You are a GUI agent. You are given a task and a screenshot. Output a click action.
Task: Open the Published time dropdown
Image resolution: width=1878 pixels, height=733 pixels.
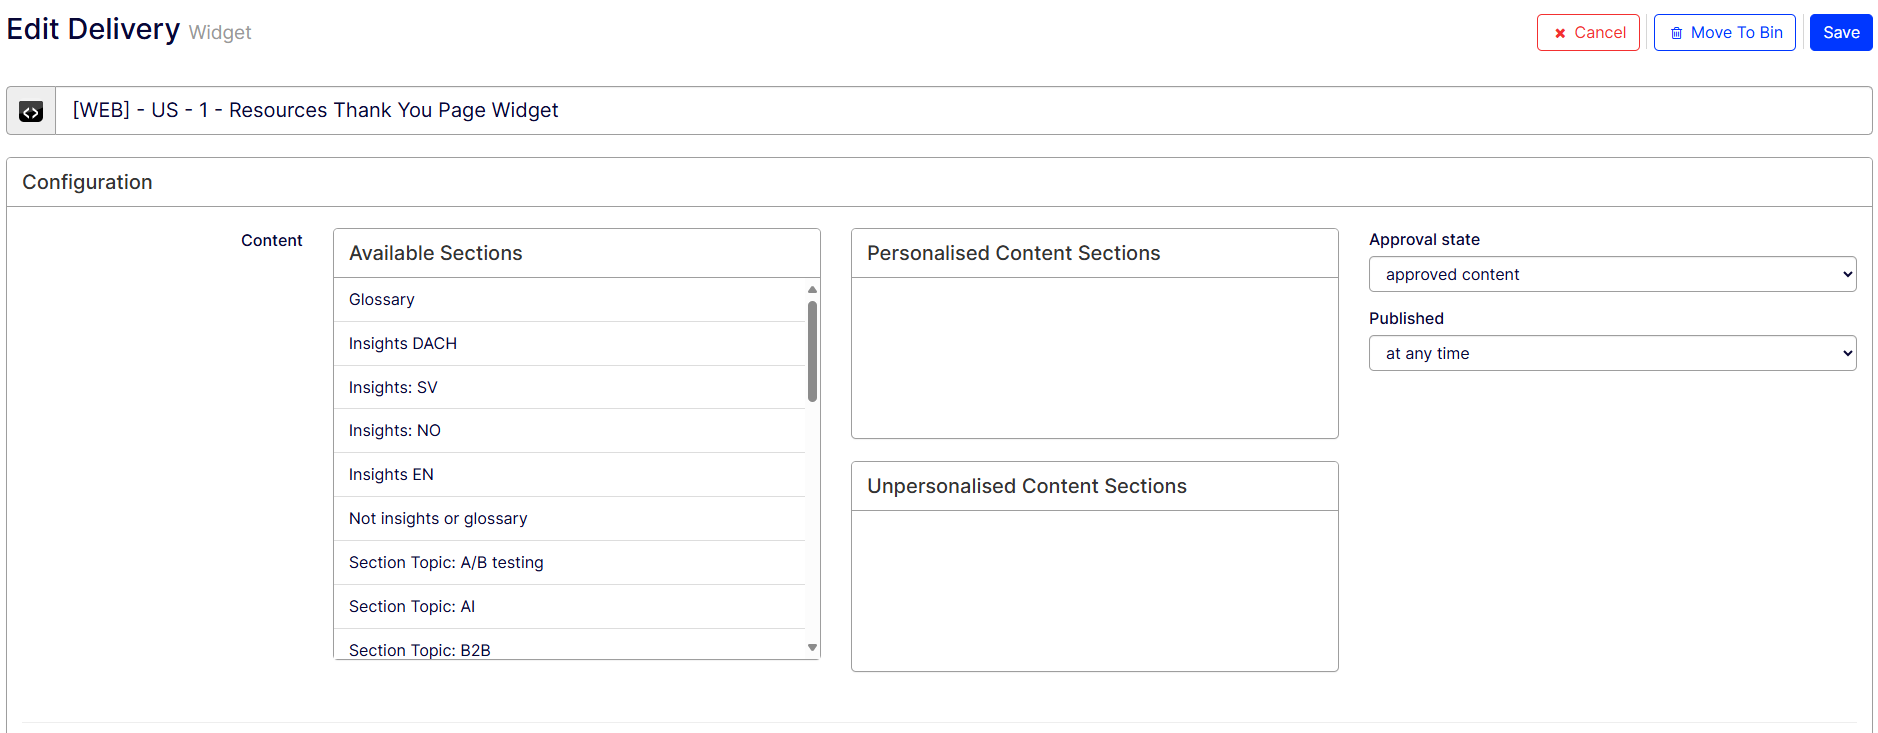tap(1611, 353)
